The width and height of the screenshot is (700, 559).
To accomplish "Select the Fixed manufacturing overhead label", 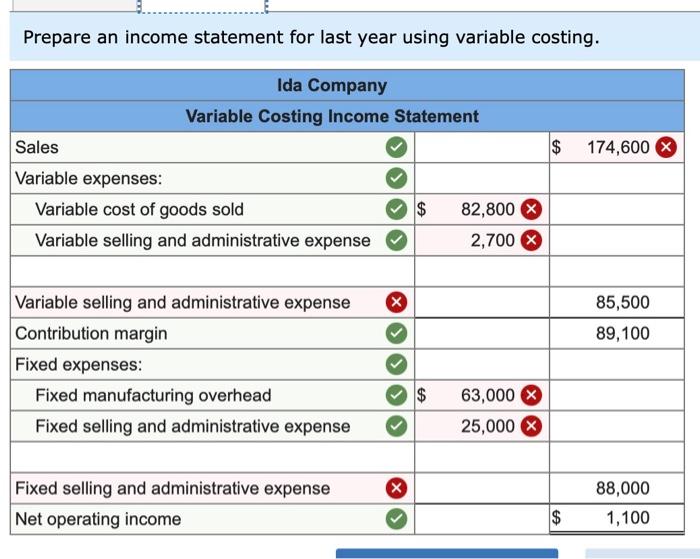I will 153,395.
